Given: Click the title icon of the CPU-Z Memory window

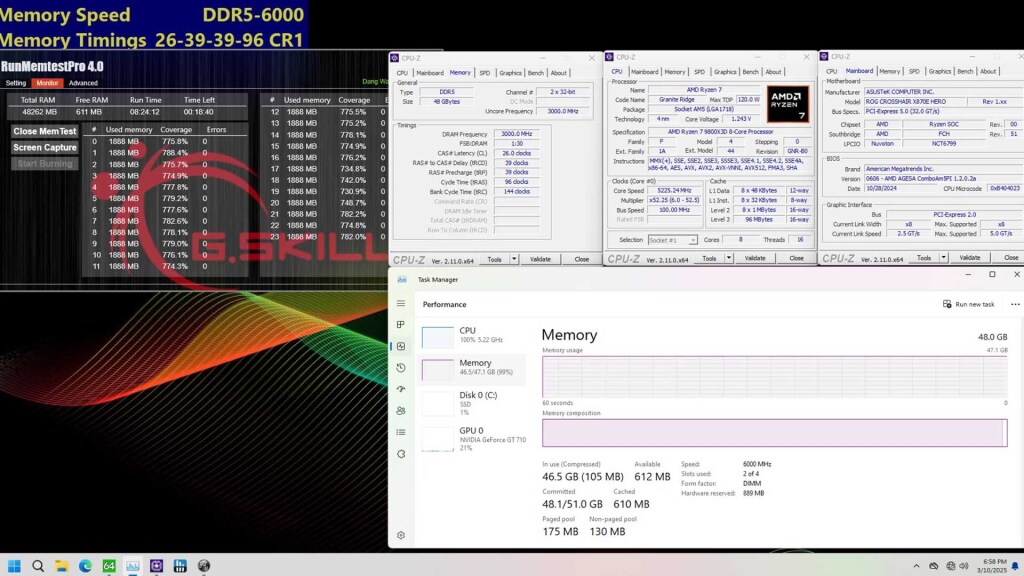Looking at the screenshot, I should pyautogui.click(x=394, y=58).
